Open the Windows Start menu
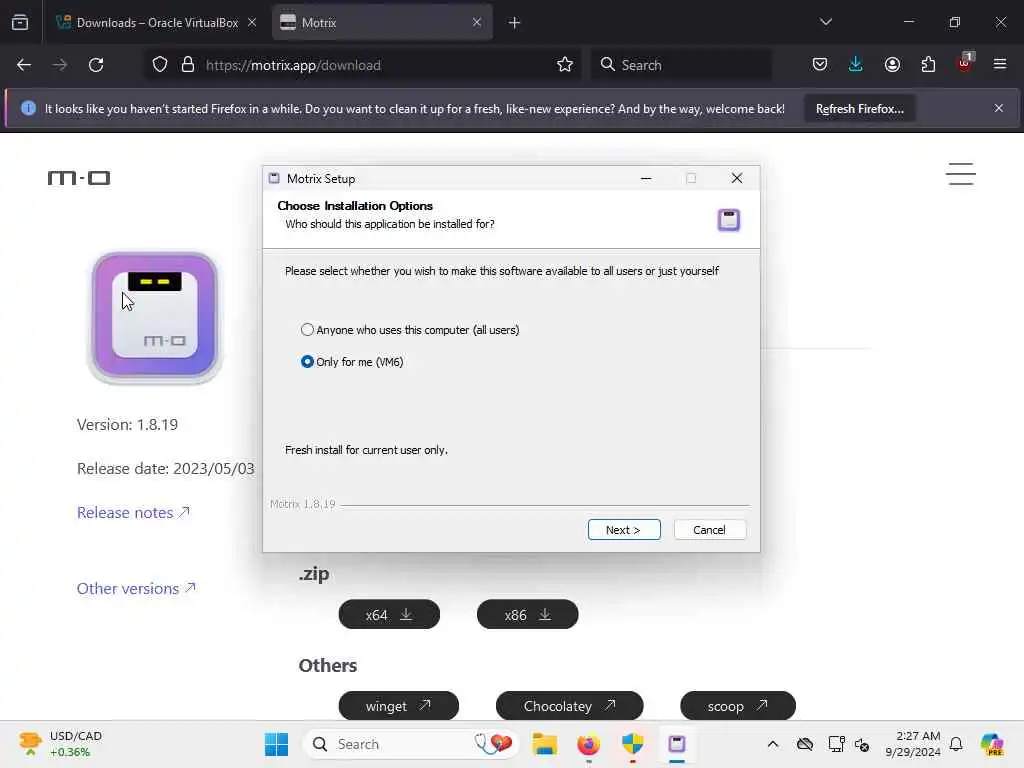 coord(276,744)
